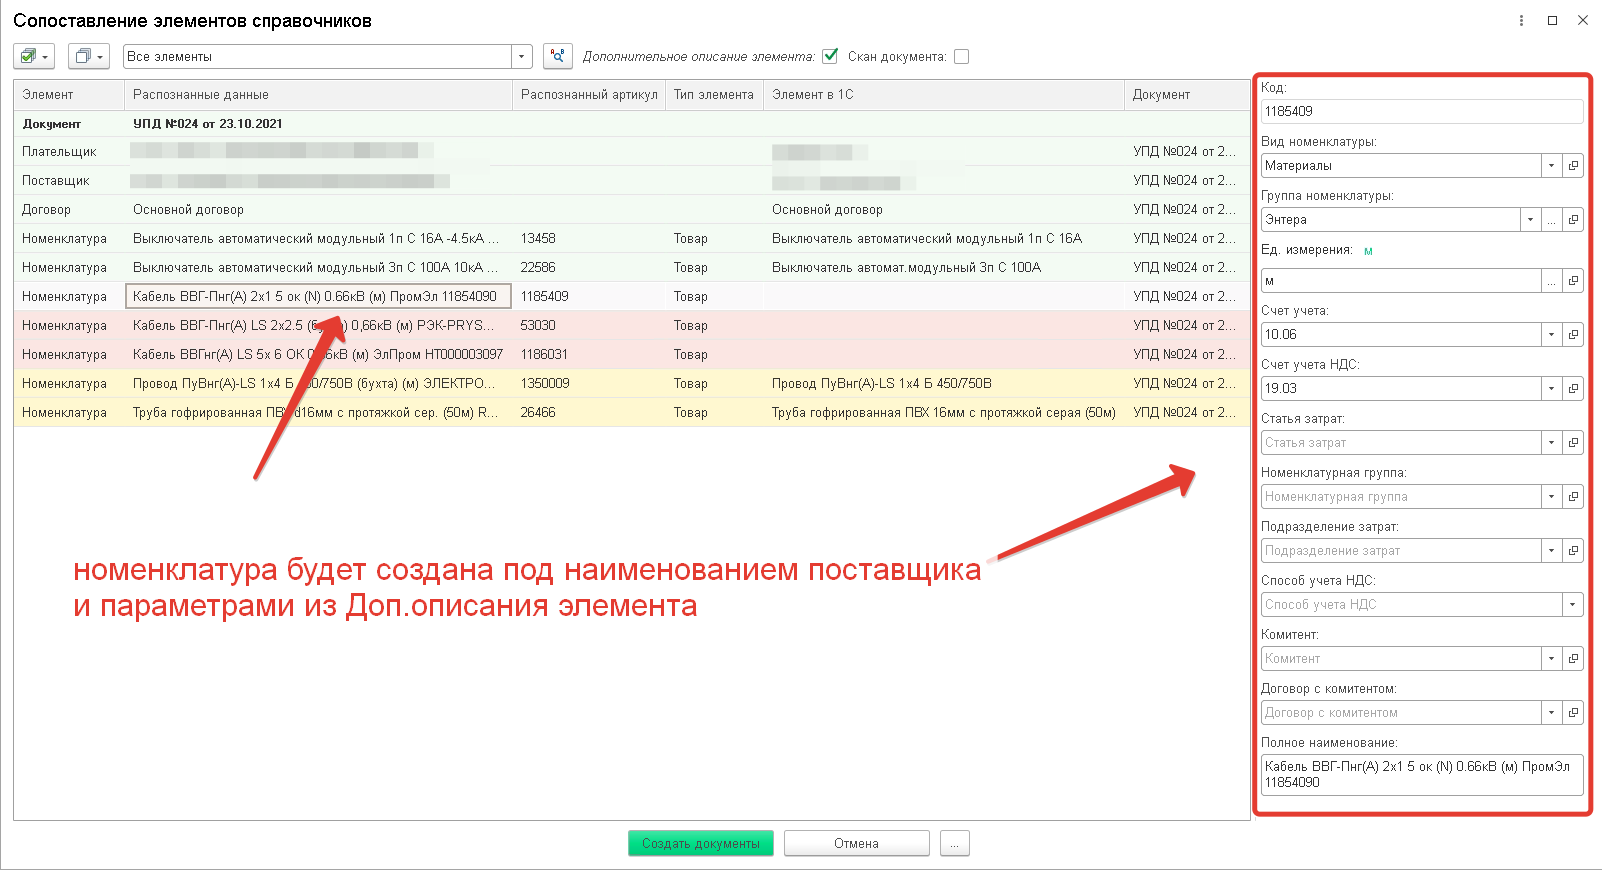
Task: Click the green Создать документы button
Action: 701,844
